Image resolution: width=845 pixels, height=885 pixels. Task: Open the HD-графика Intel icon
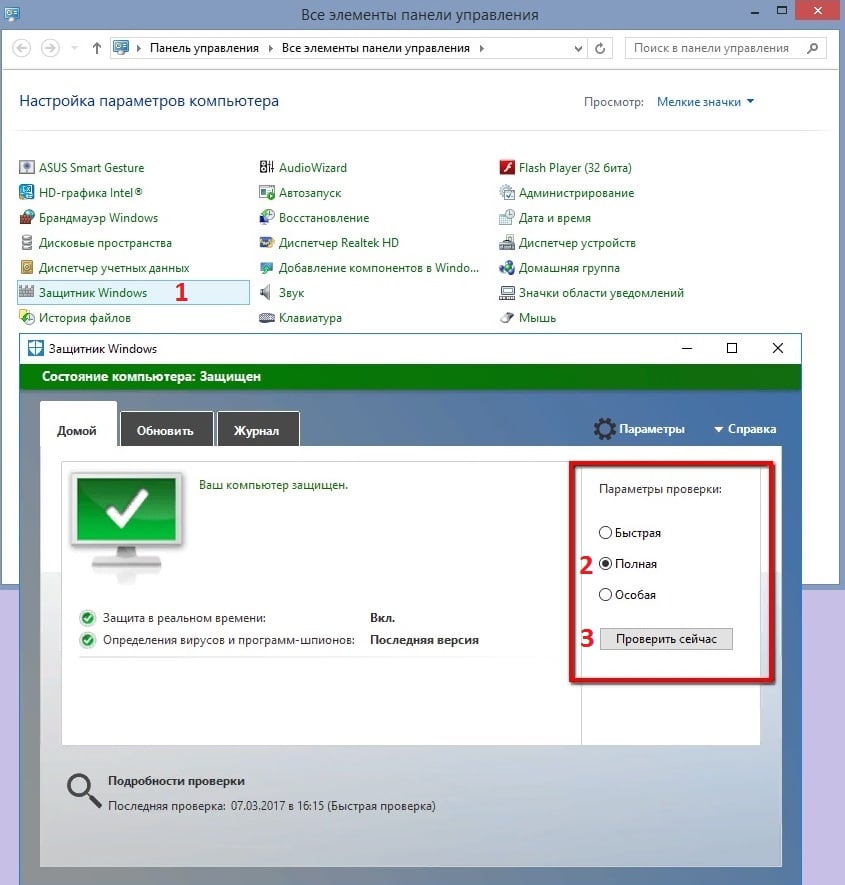[27, 192]
